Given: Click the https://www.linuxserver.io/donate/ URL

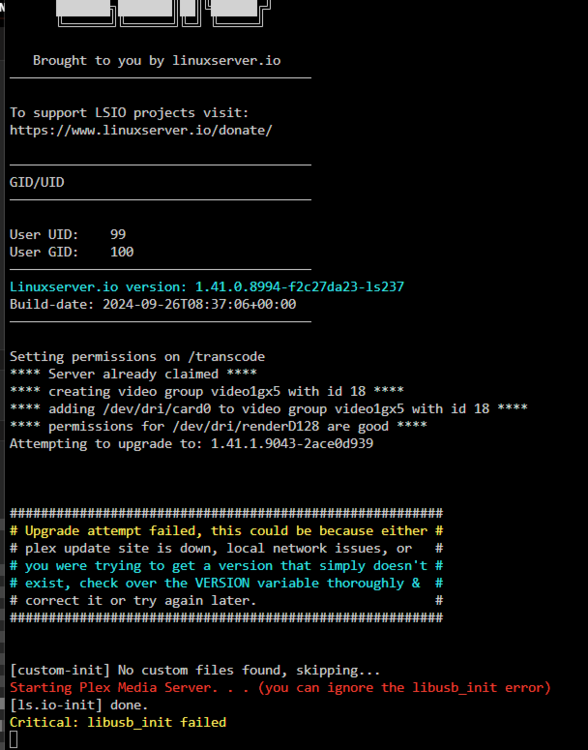Looking at the screenshot, I should (141, 131).
